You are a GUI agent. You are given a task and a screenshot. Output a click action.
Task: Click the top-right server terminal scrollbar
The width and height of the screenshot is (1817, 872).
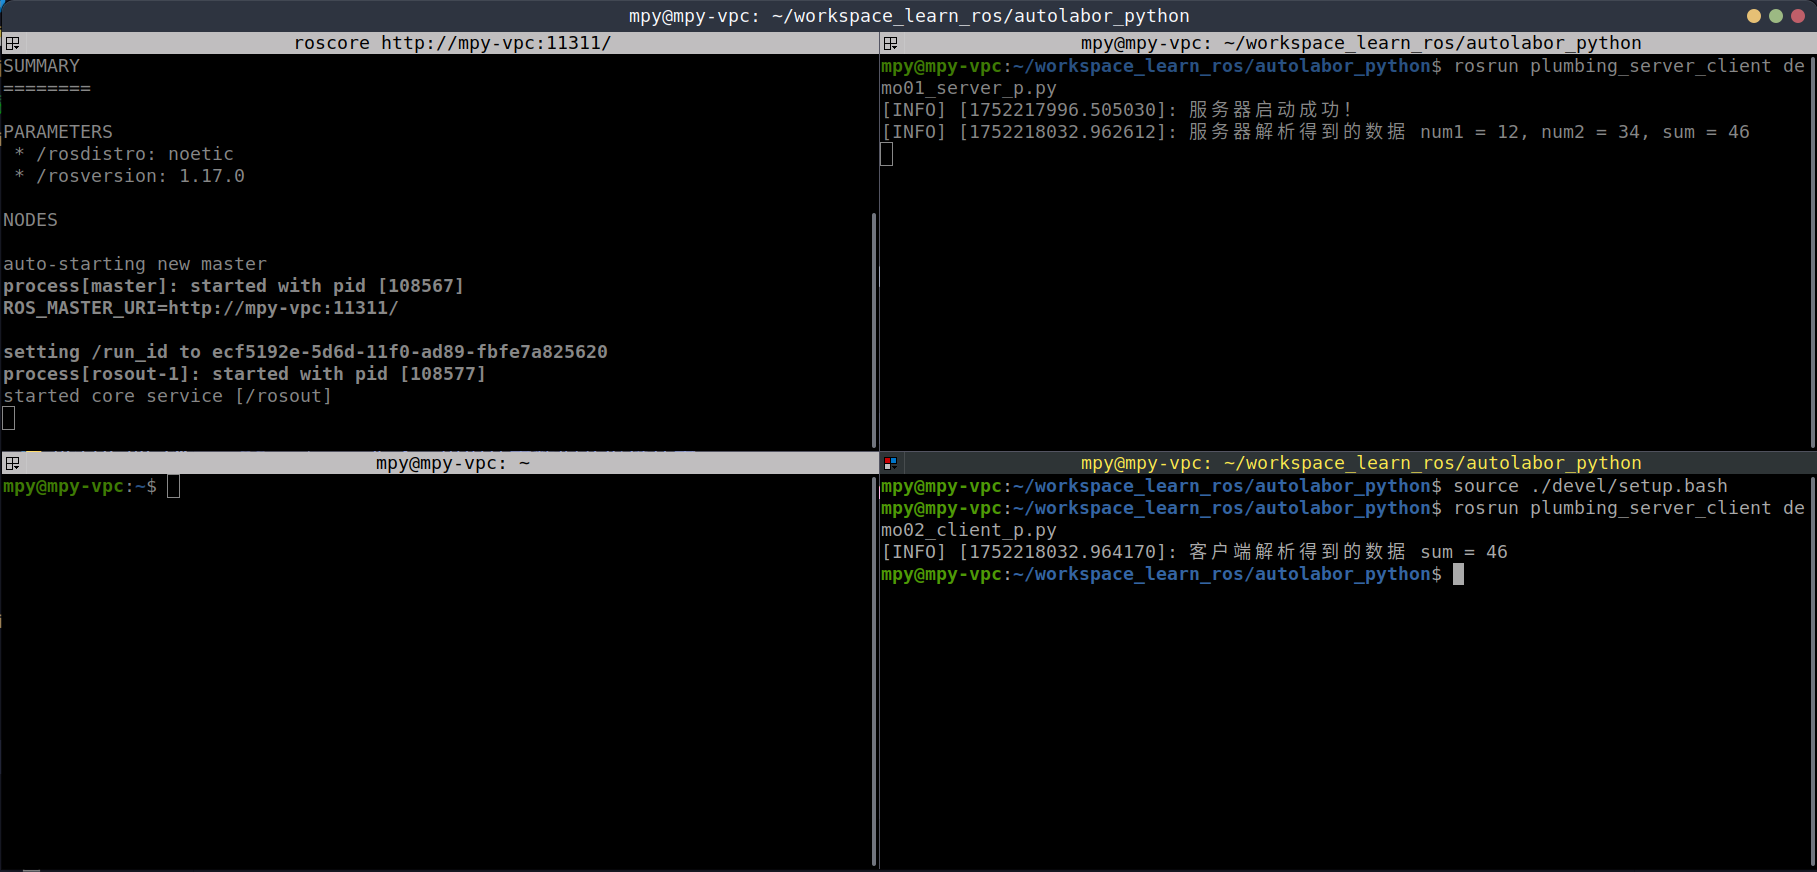click(x=1813, y=250)
